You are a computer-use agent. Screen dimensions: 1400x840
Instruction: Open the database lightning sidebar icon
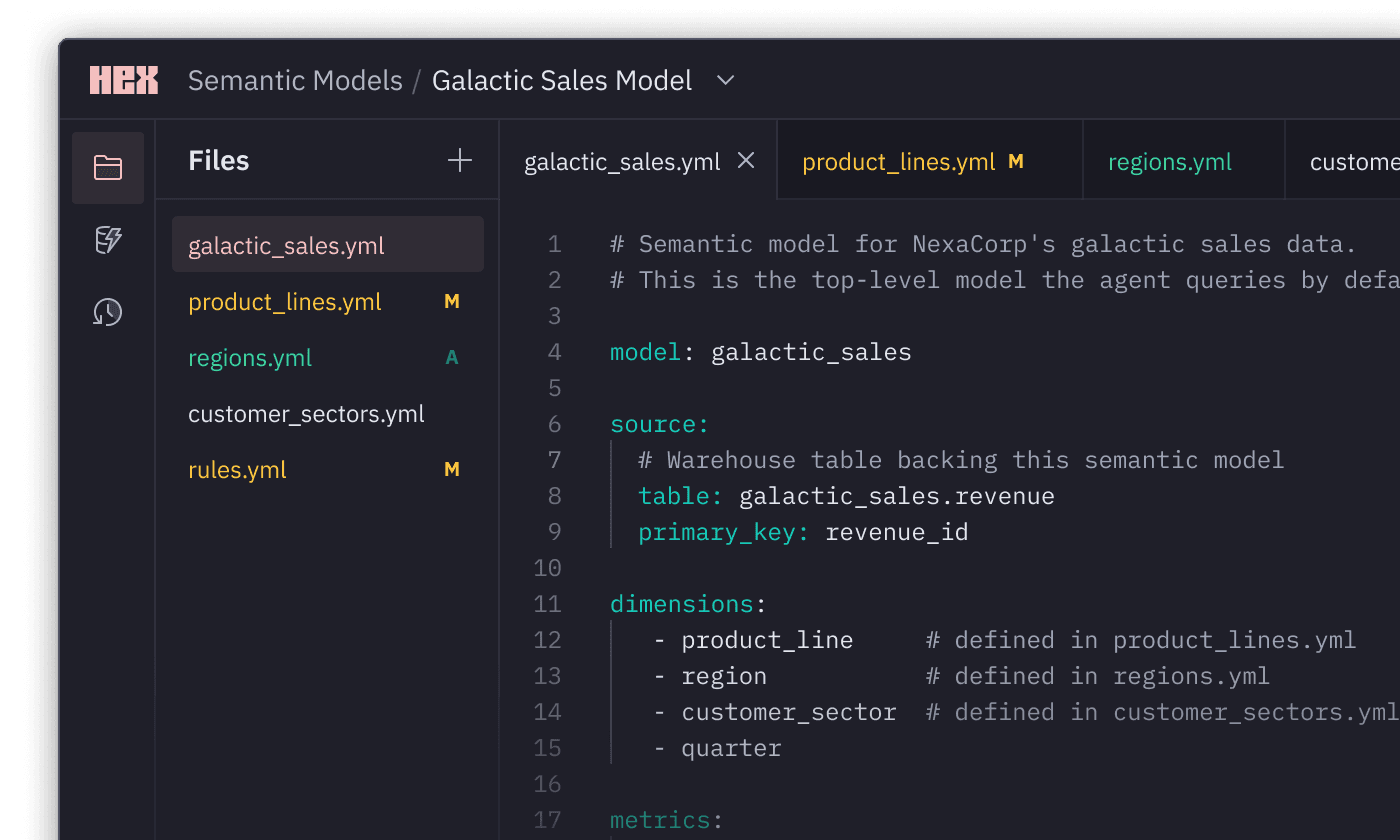(x=108, y=240)
